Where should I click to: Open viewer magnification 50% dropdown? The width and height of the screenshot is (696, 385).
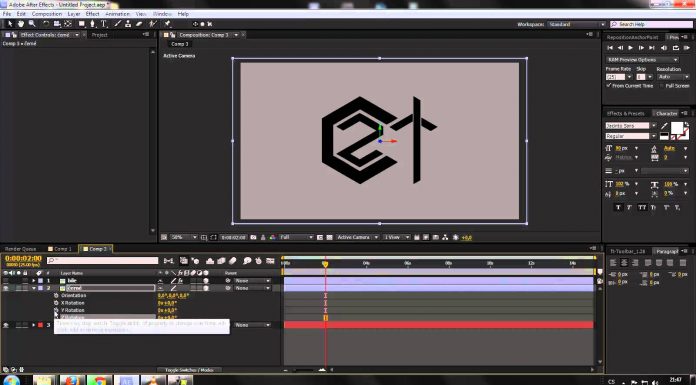click(184, 238)
